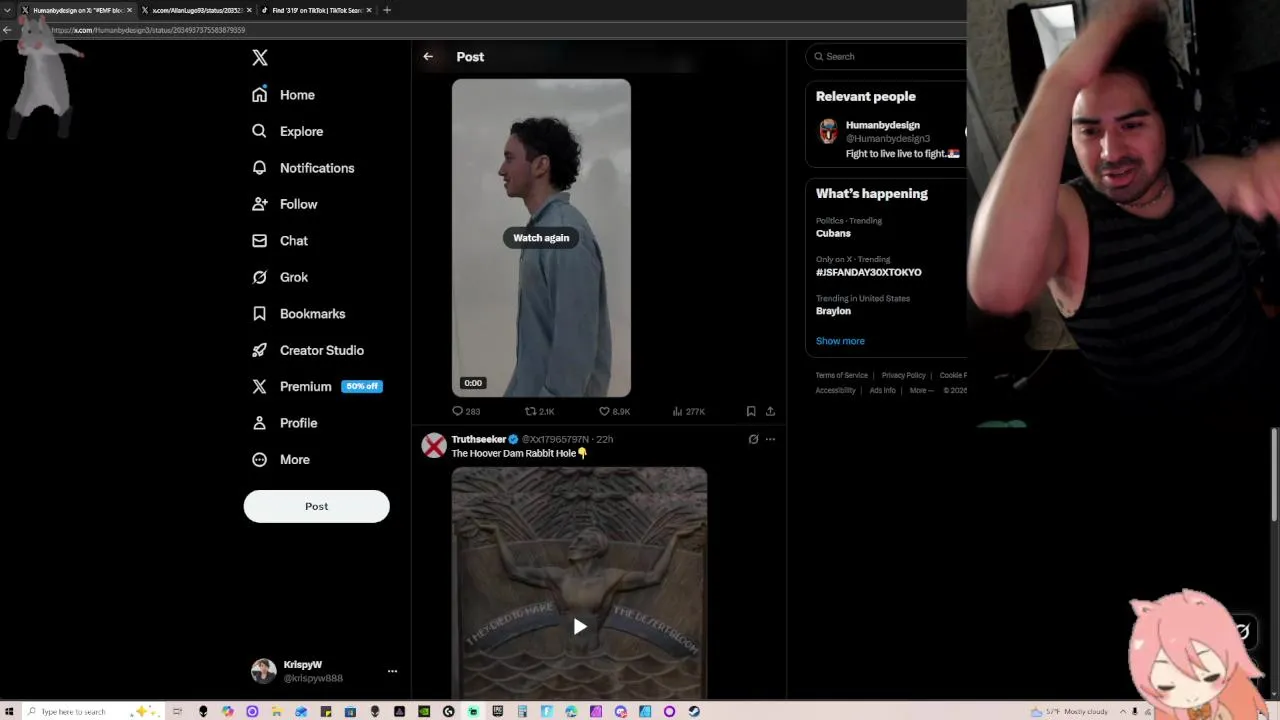Click the browser address bar URL

[149, 30]
